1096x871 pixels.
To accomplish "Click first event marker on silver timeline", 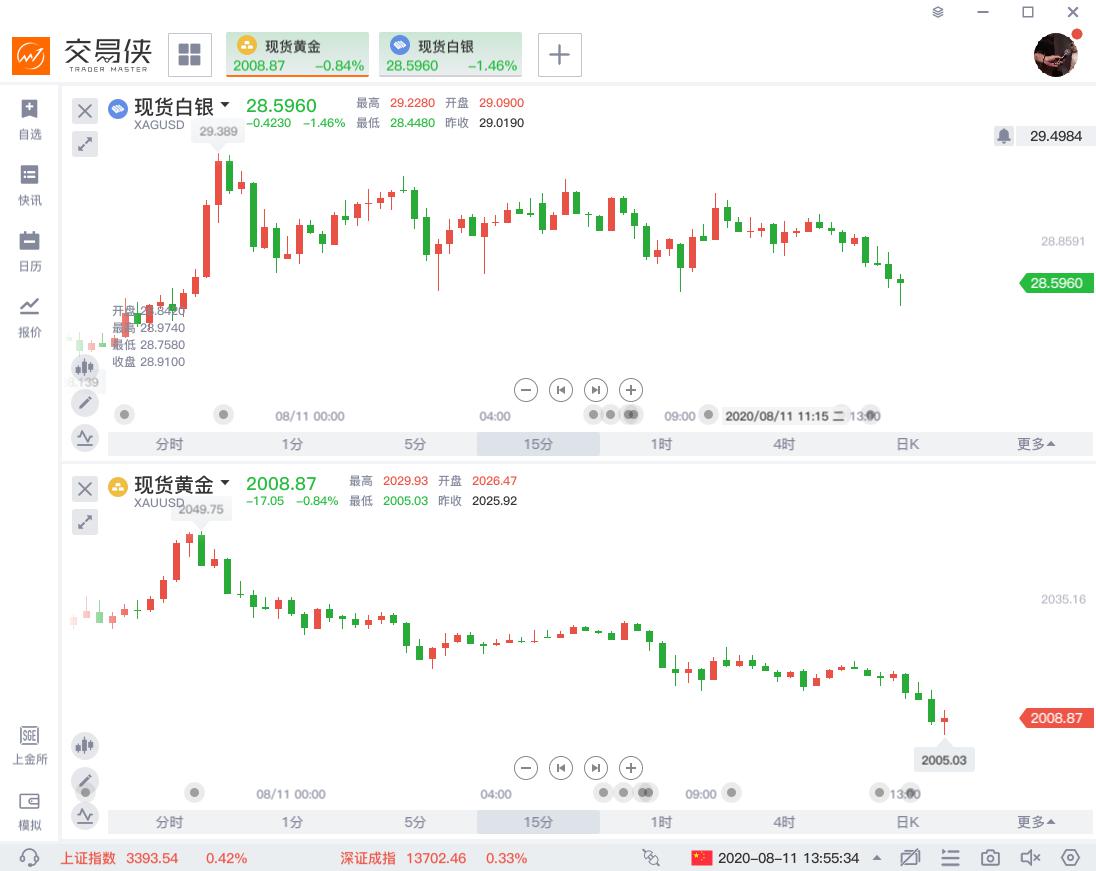I will pos(124,414).
